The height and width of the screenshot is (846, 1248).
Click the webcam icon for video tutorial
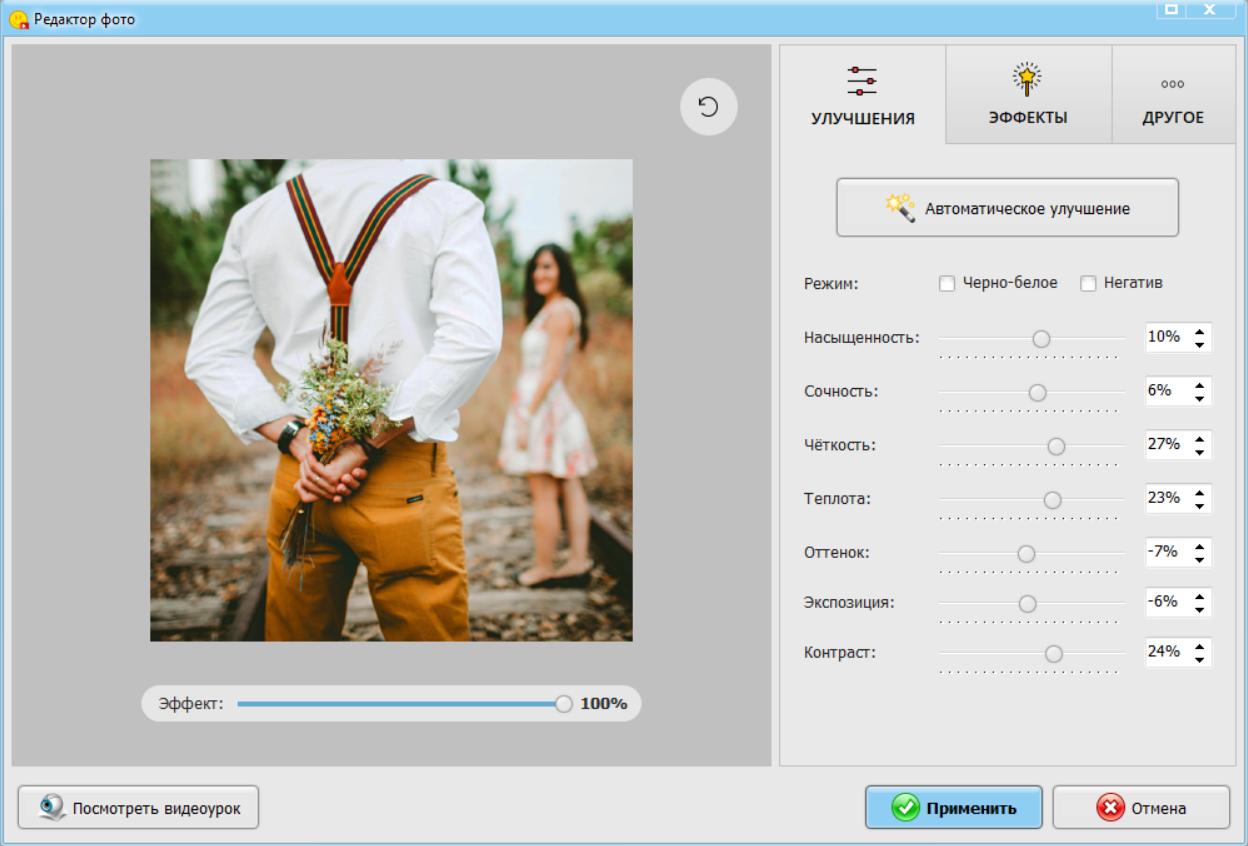tap(51, 808)
